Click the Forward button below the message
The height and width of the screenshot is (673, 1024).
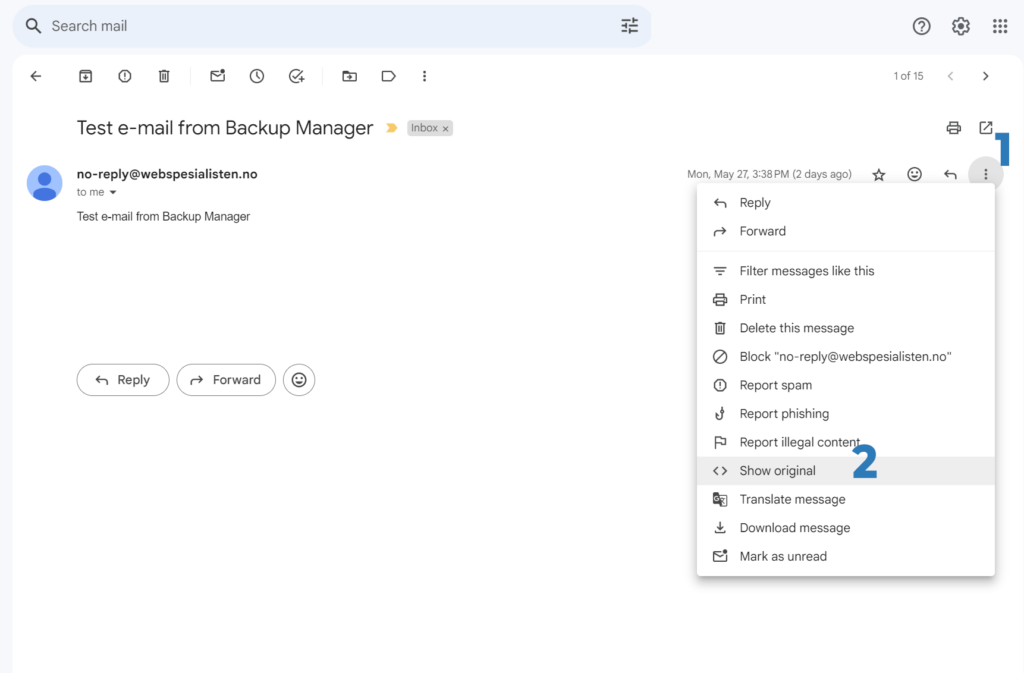[226, 380]
